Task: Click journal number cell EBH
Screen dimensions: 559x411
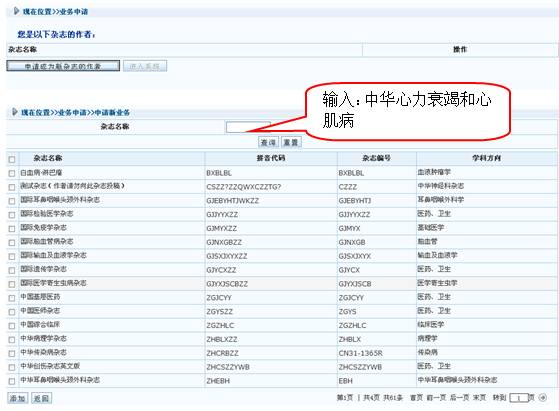Action: (x=345, y=381)
